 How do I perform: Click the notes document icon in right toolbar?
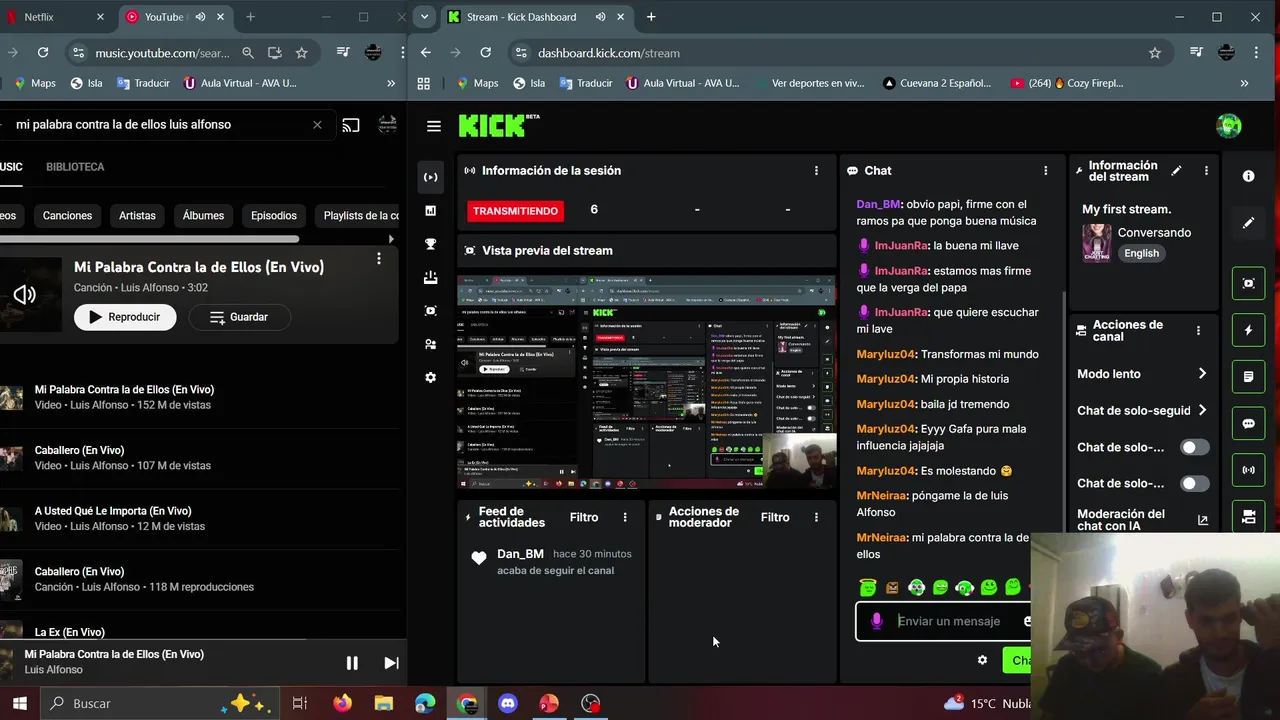(1248, 377)
